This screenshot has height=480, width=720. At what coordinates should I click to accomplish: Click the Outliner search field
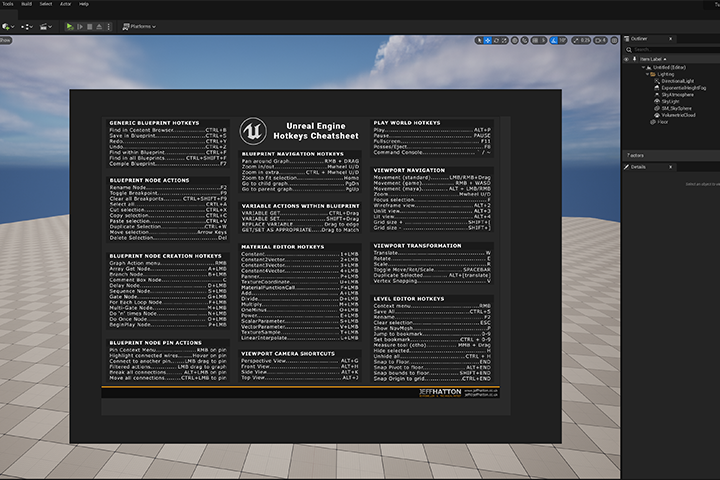point(676,50)
